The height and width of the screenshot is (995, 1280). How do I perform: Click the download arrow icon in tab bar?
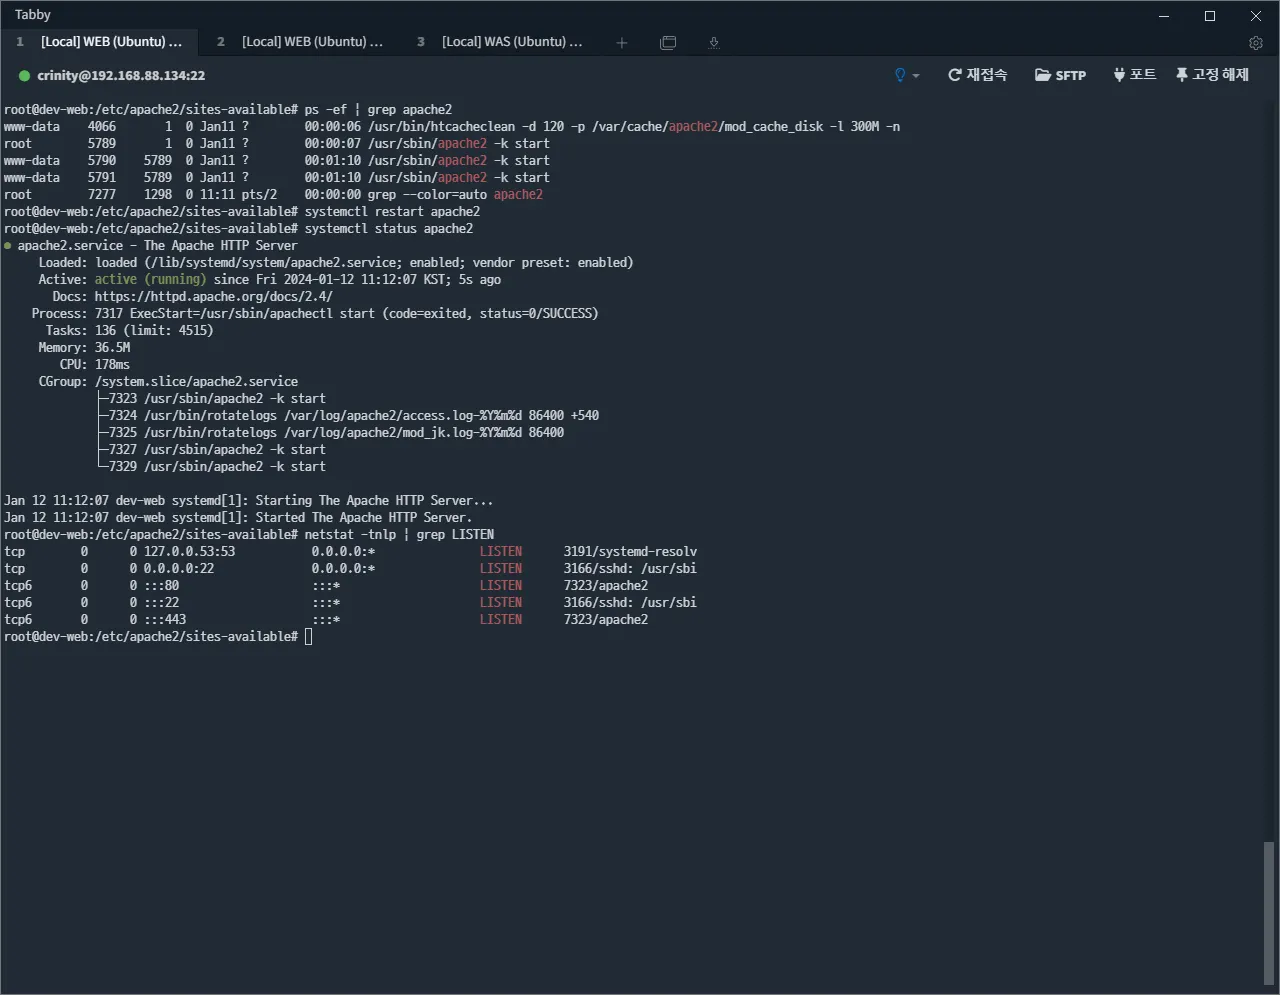coord(713,42)
